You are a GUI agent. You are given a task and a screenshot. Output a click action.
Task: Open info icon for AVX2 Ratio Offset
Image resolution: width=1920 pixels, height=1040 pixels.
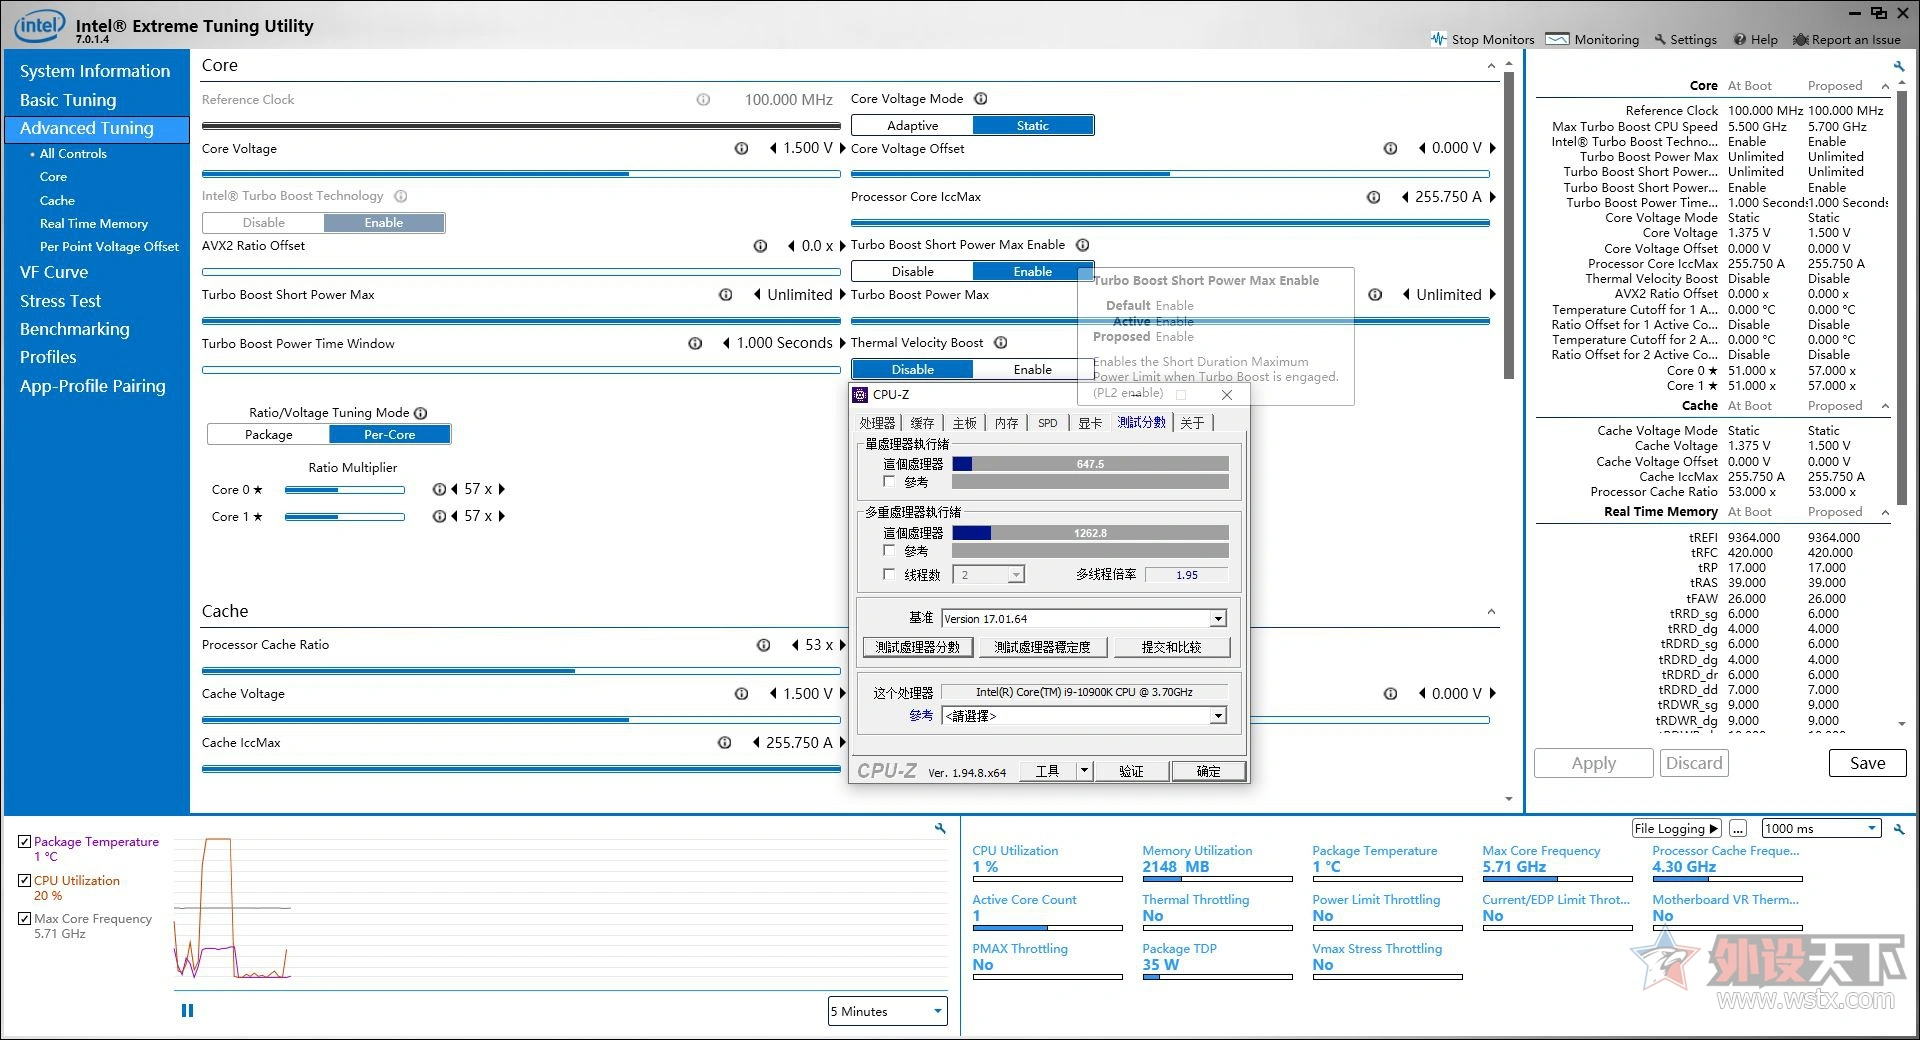[760, 246]
